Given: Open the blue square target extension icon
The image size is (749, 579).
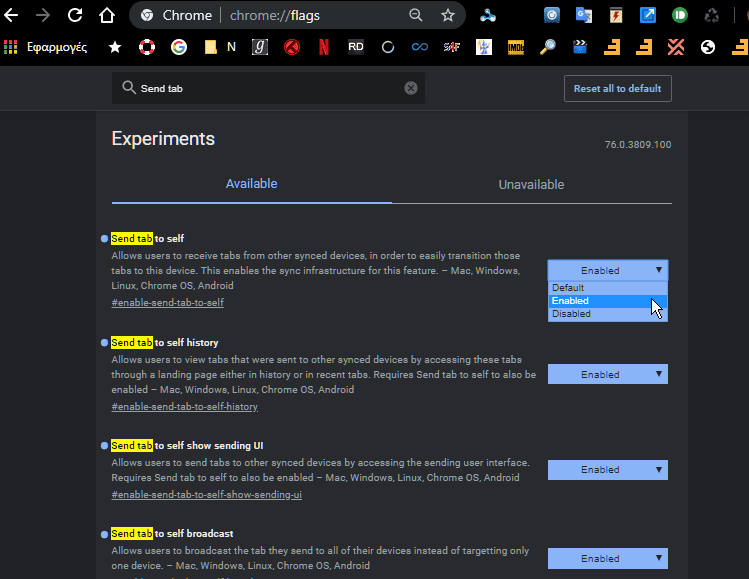Looking at the screenshot, I should coord(552,15).
